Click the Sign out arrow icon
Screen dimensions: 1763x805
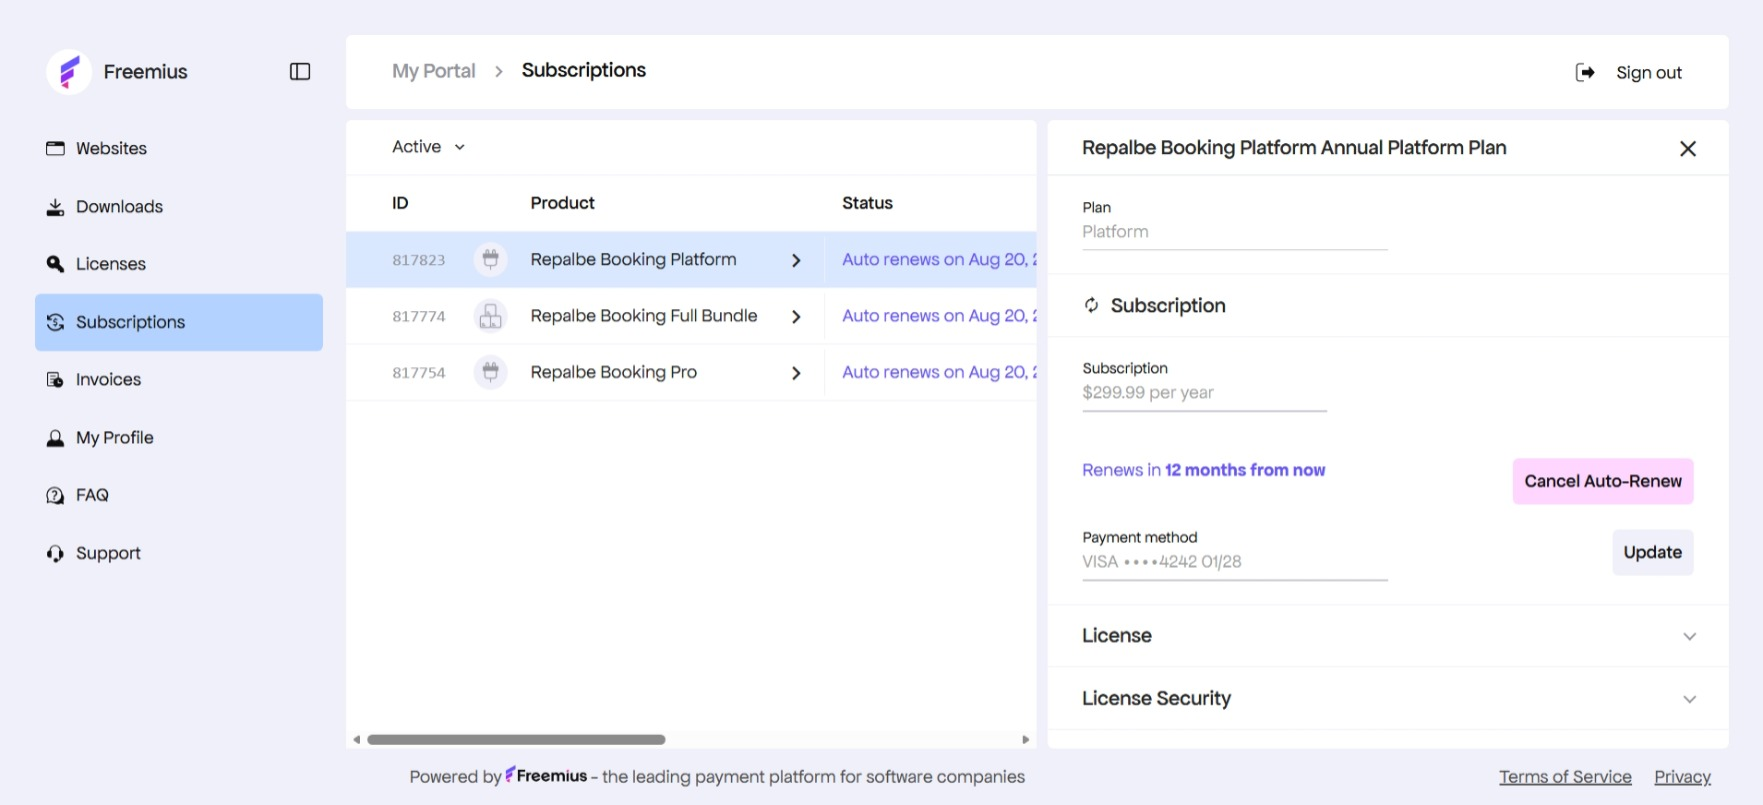(x=1585, y=72)
